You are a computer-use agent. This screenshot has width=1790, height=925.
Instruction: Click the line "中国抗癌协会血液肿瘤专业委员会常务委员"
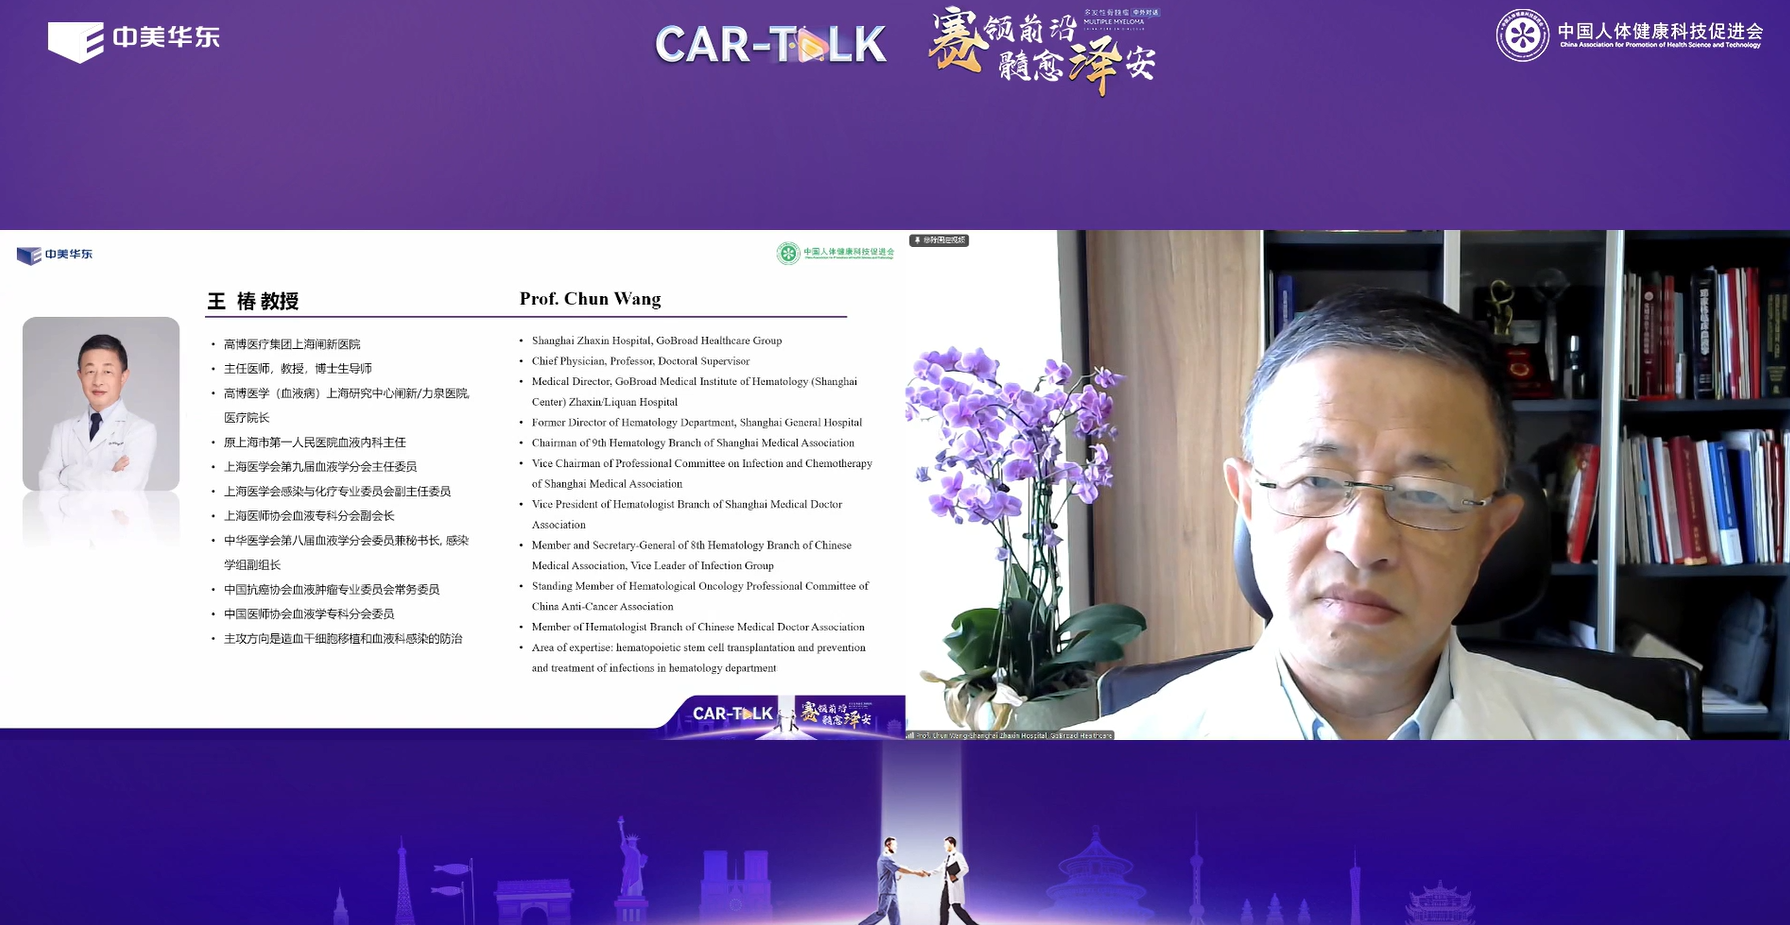tap(332, 590)
